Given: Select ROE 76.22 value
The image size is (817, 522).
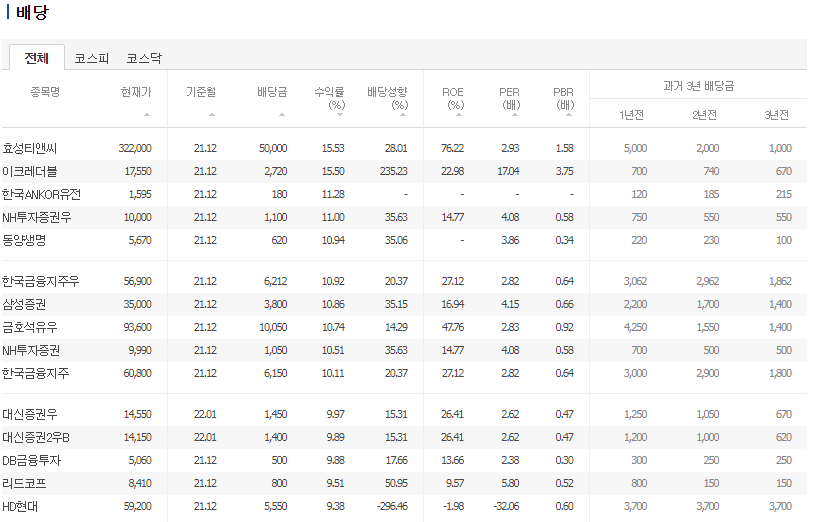Looking at the screenshot, I should click(x=452, y=148).
